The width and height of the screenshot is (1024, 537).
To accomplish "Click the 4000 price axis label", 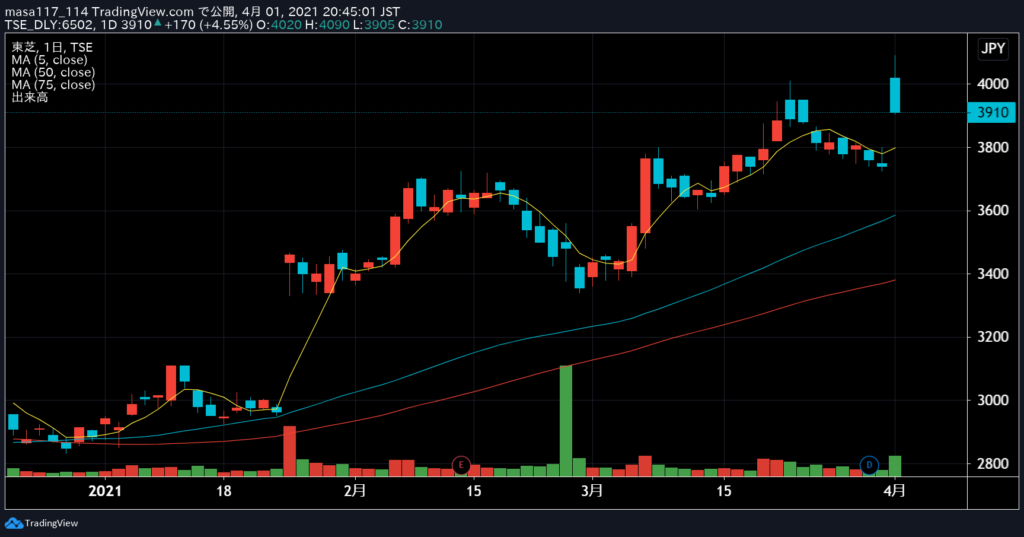I will point(993,84).
